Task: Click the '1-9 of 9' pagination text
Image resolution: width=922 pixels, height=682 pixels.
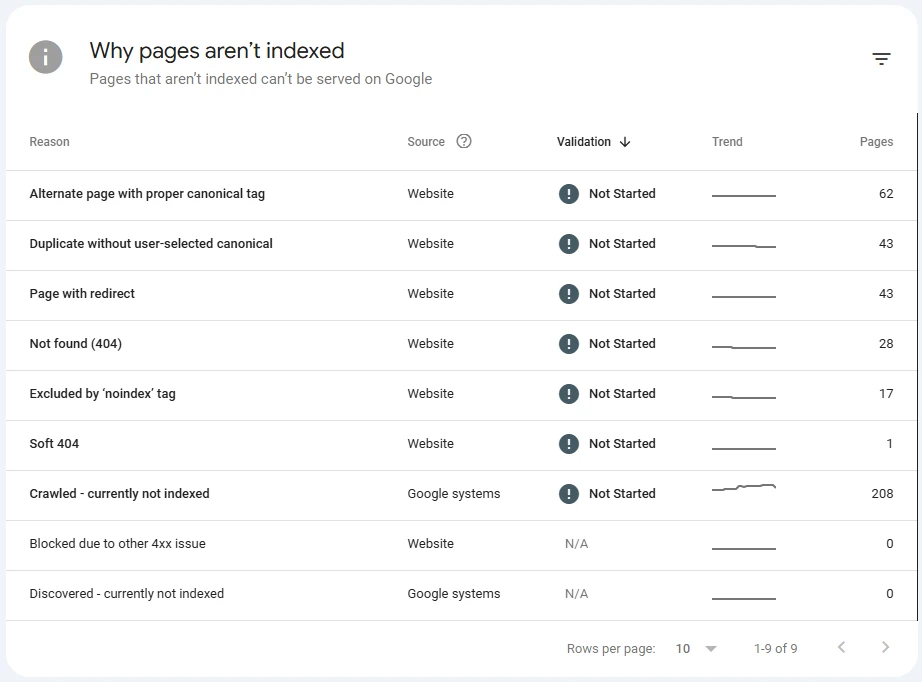Action: (x=776, y=648)
